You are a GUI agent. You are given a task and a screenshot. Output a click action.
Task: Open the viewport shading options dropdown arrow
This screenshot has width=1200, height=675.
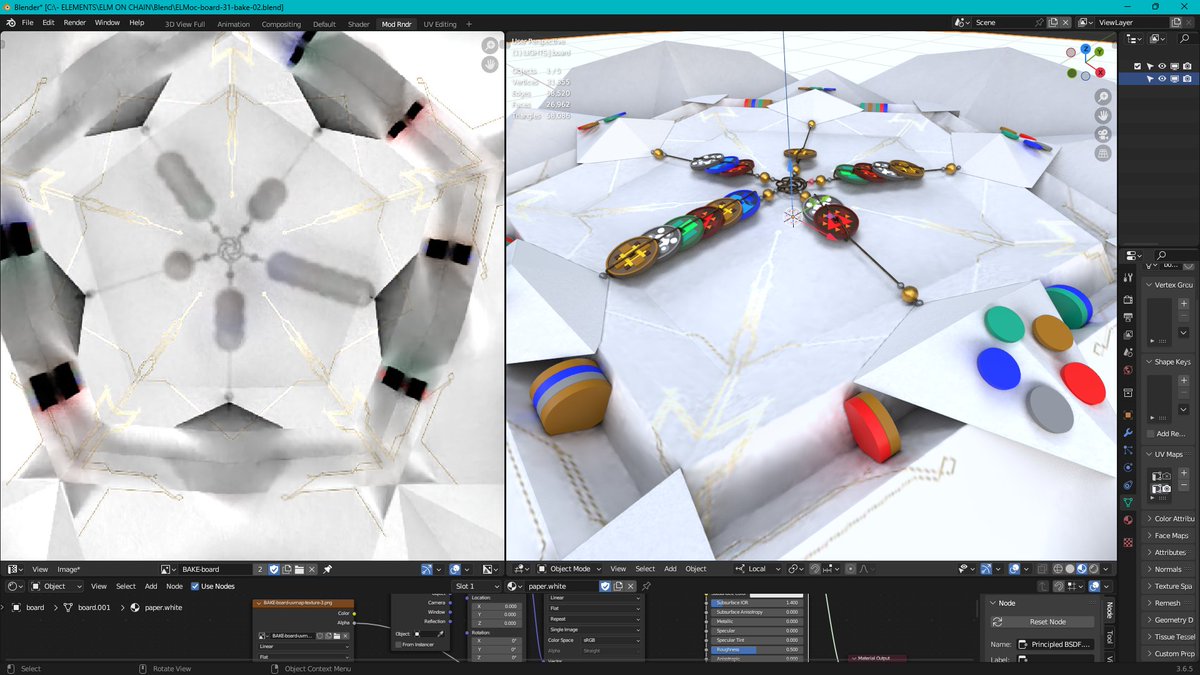point(1106,569)
